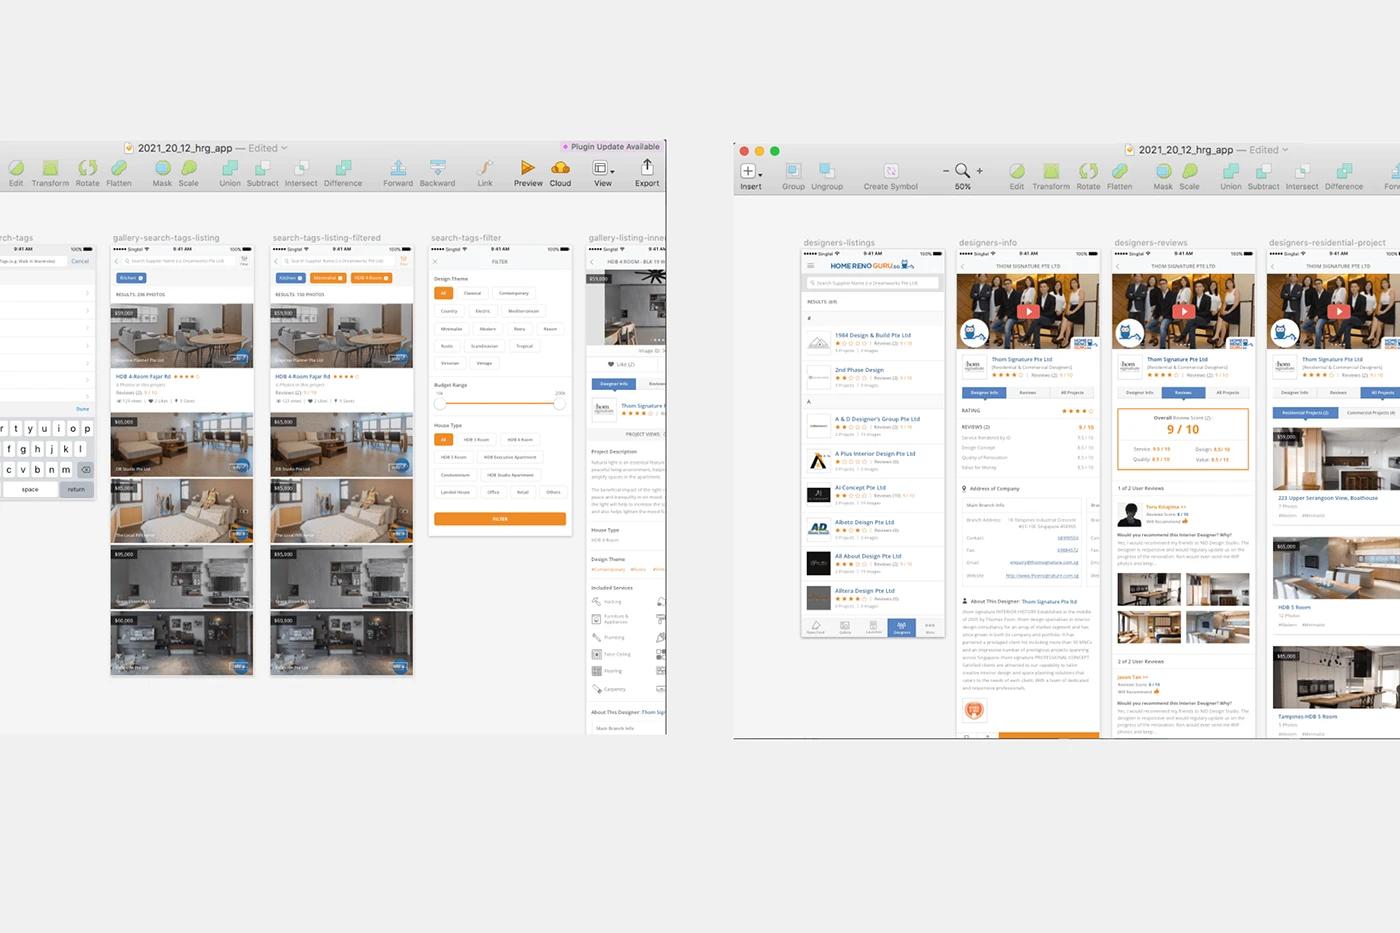
Task: Click Create Symbol in right window toolbar
Action: click(890, 171)
